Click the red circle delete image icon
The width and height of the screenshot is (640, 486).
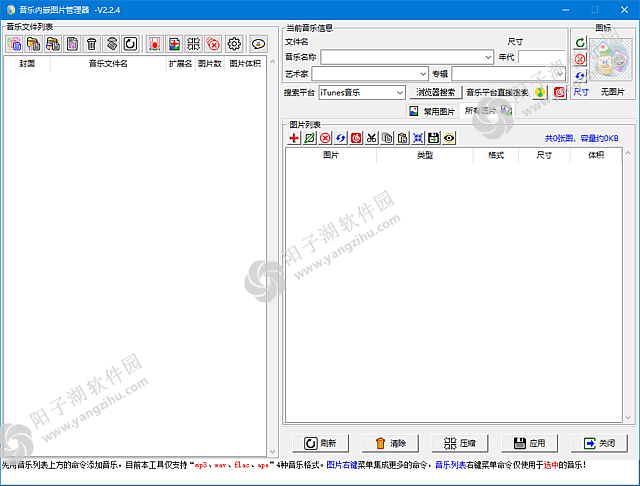325,138
